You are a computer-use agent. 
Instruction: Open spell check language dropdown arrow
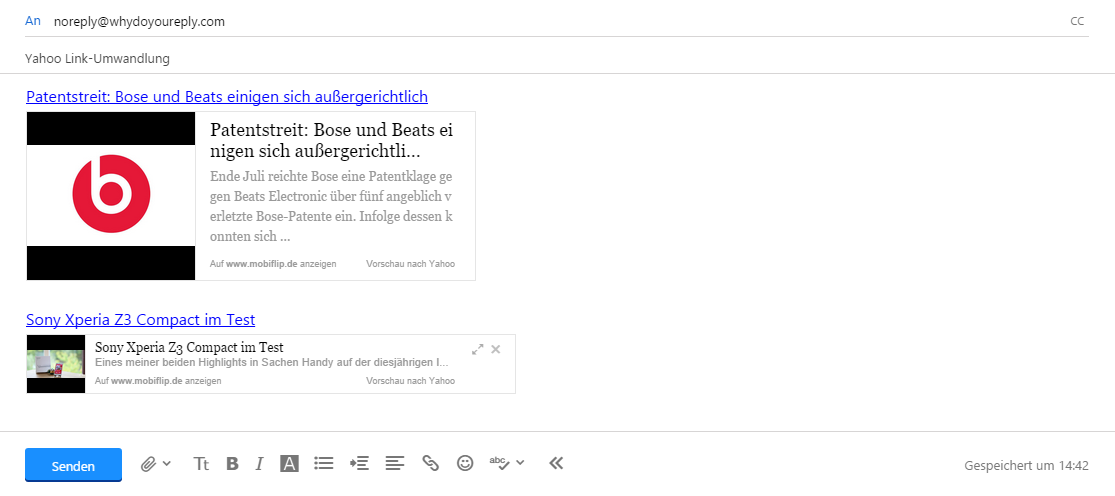point(521,463)
